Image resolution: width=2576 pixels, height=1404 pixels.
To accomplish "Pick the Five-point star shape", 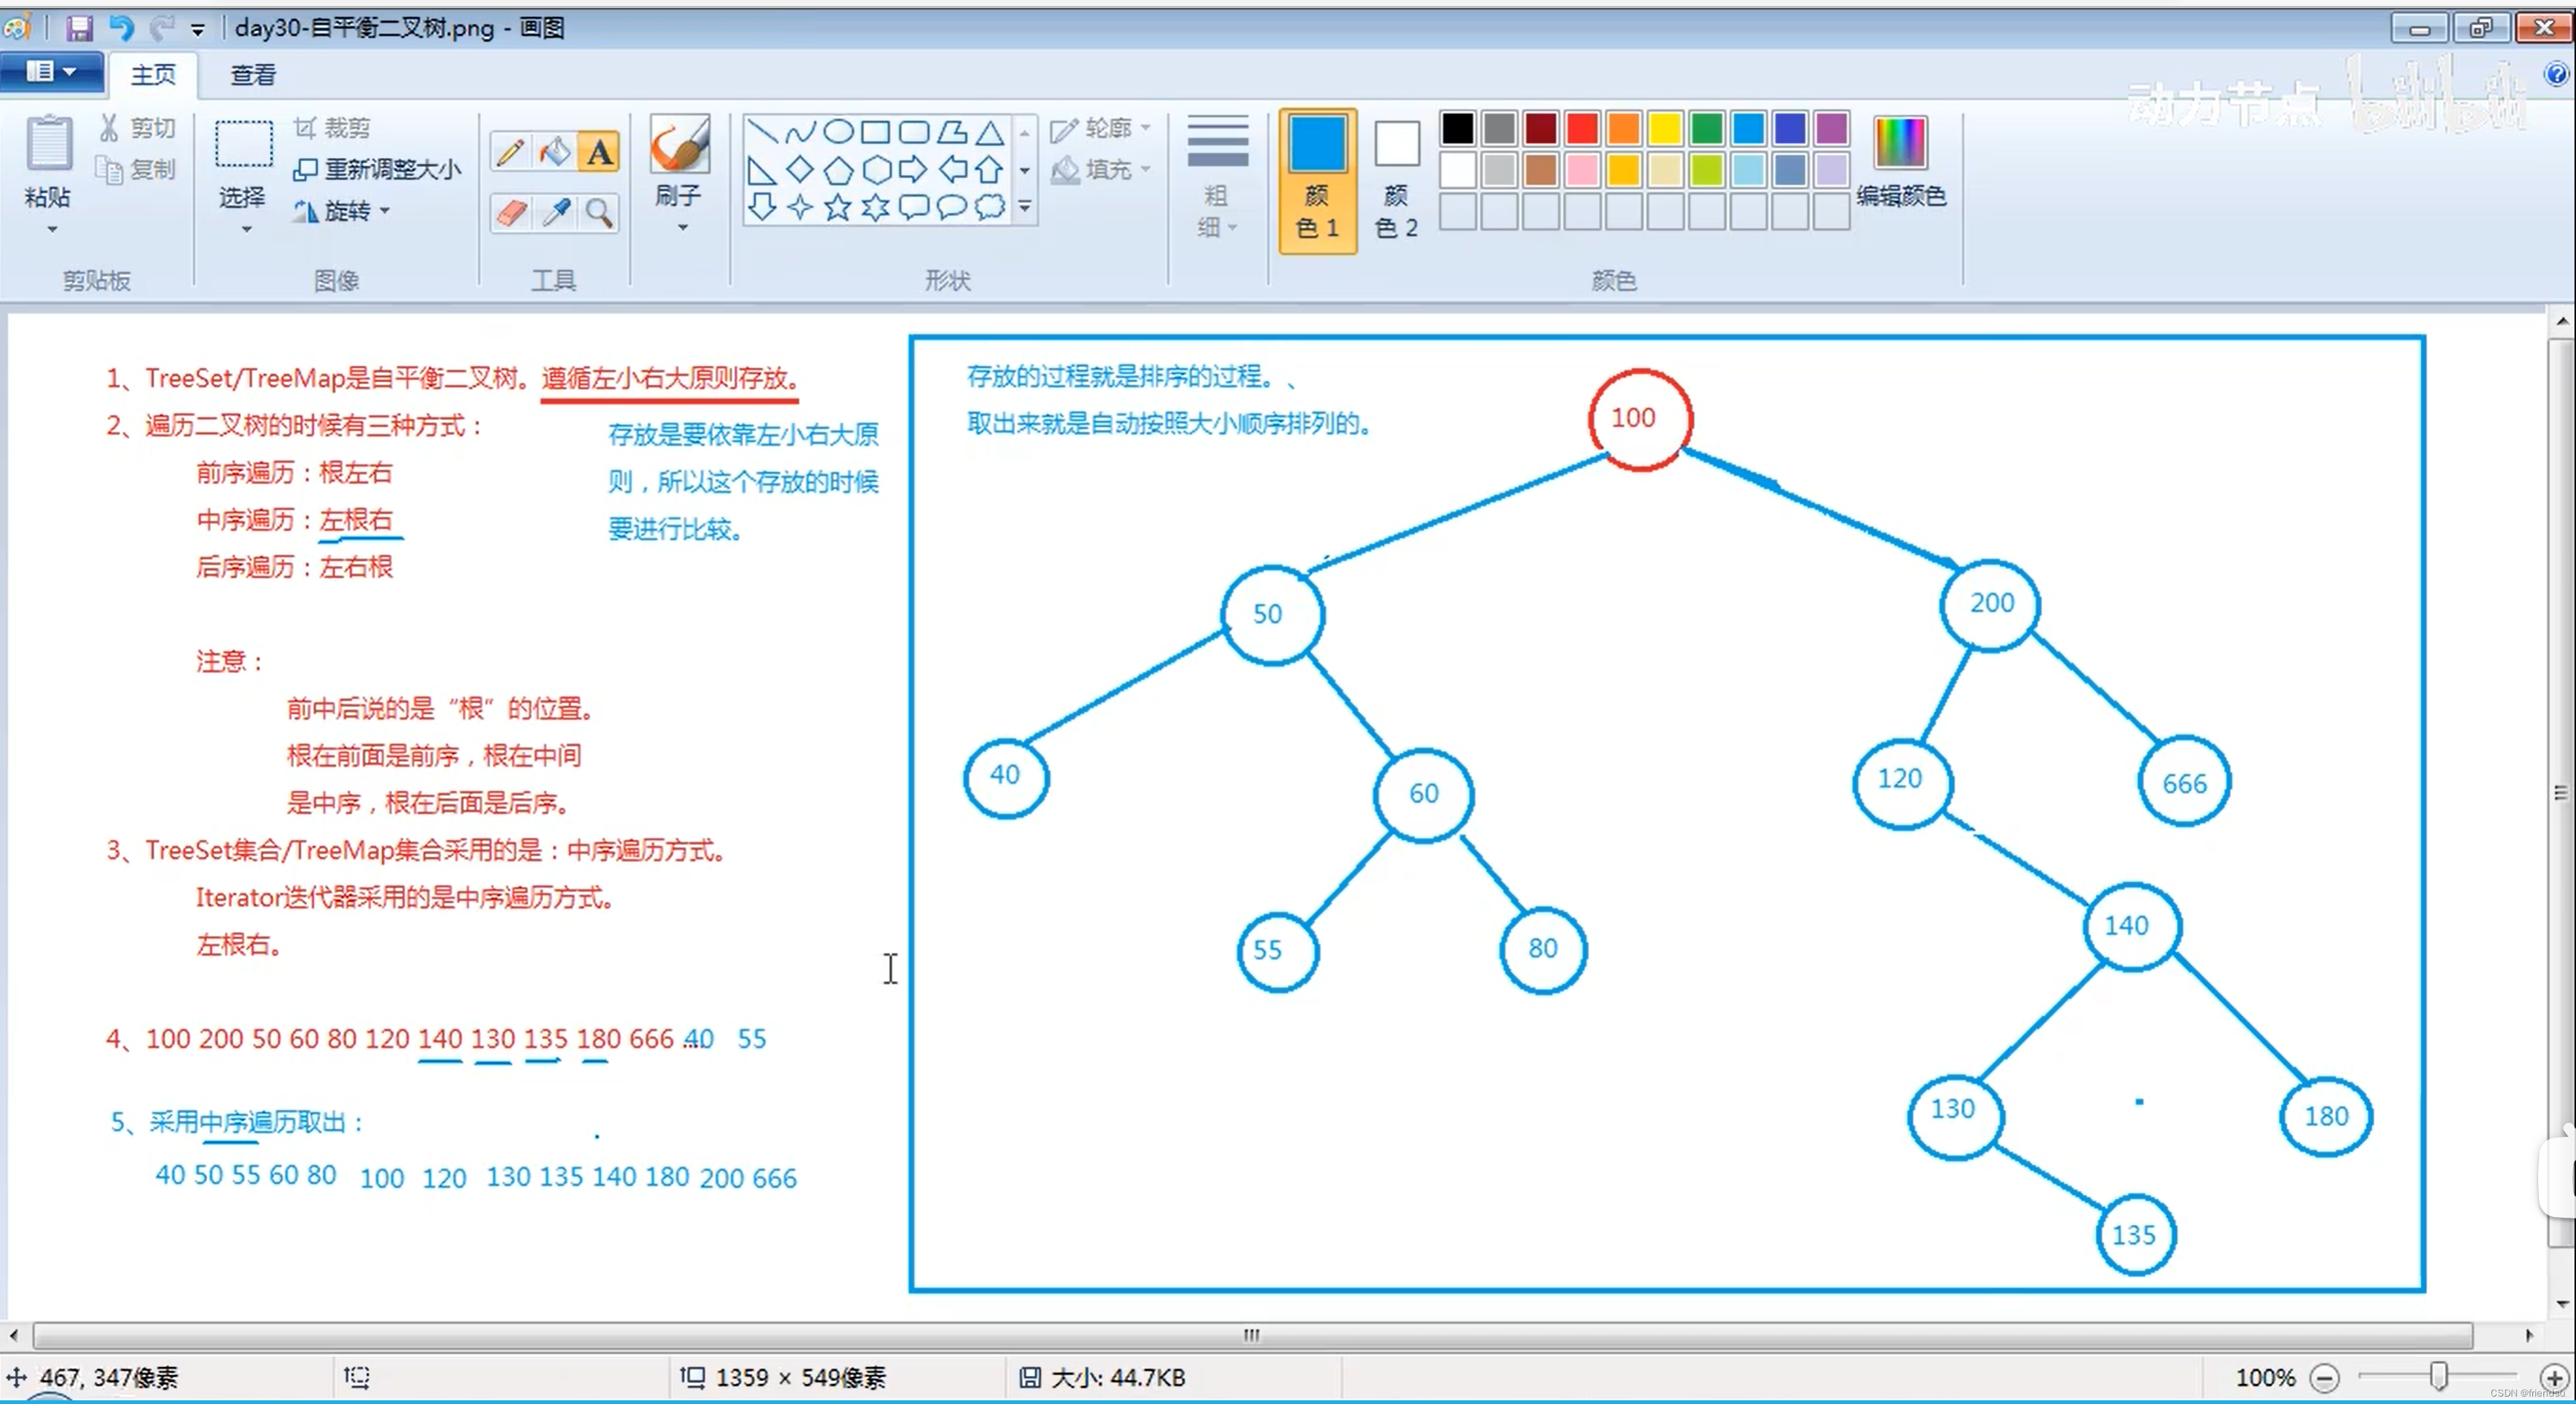I will (x=838, y=207).
